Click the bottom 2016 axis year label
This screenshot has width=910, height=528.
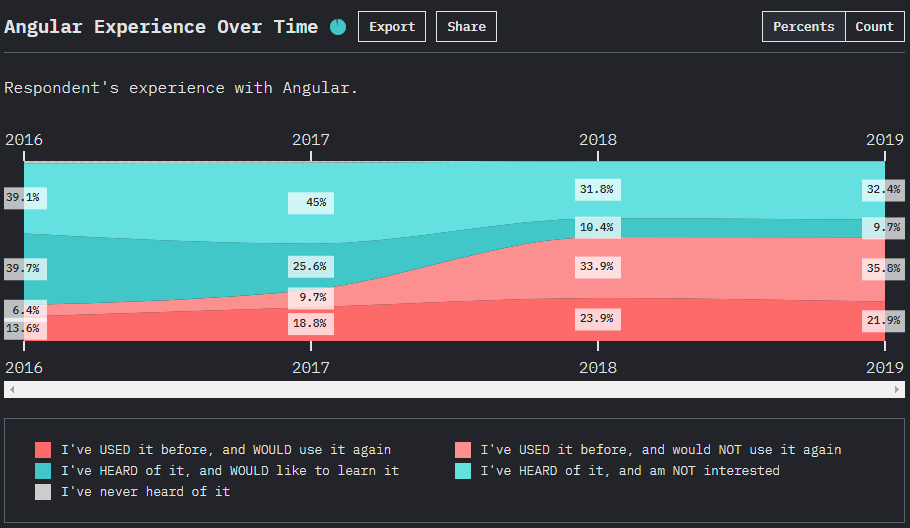[x=24, y=368]
